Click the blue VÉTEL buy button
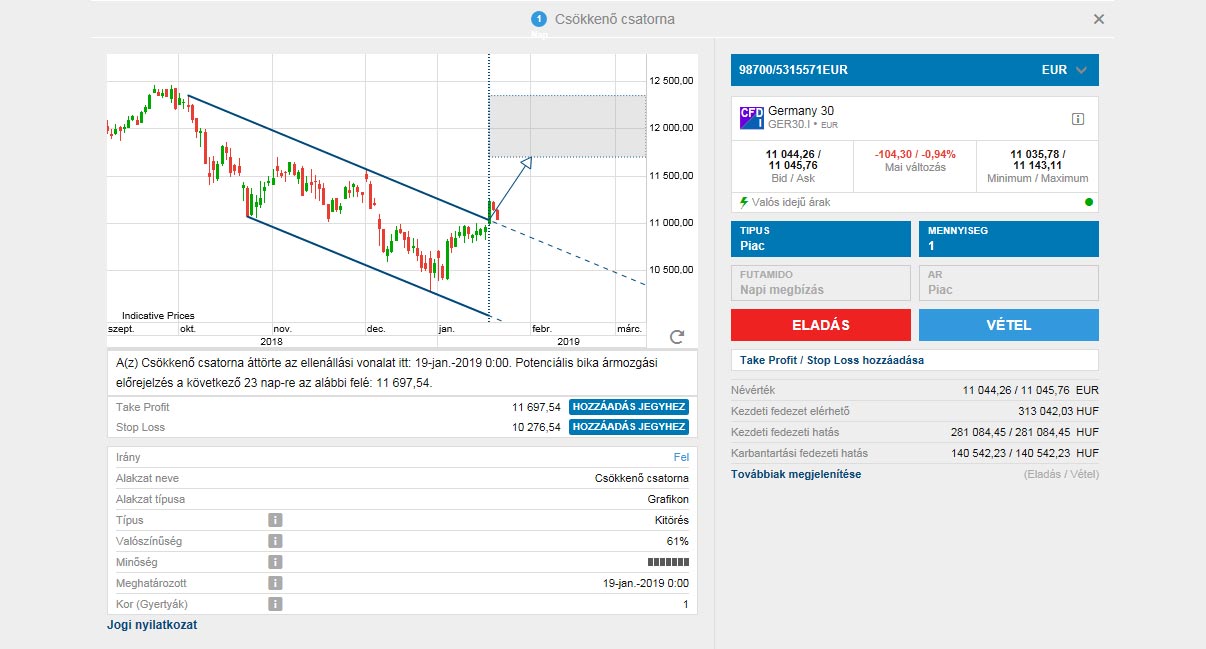Image resolution: width=1206 pixels, height=649 pixels. coord(1008,325)
